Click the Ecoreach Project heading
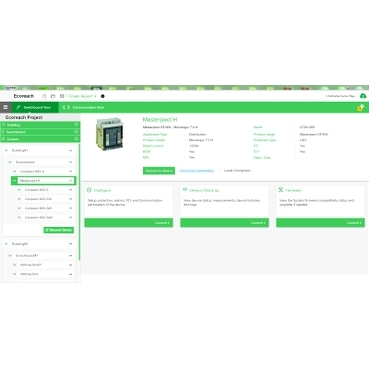This screenshot has width=369, height=369. tap(24, 117)
